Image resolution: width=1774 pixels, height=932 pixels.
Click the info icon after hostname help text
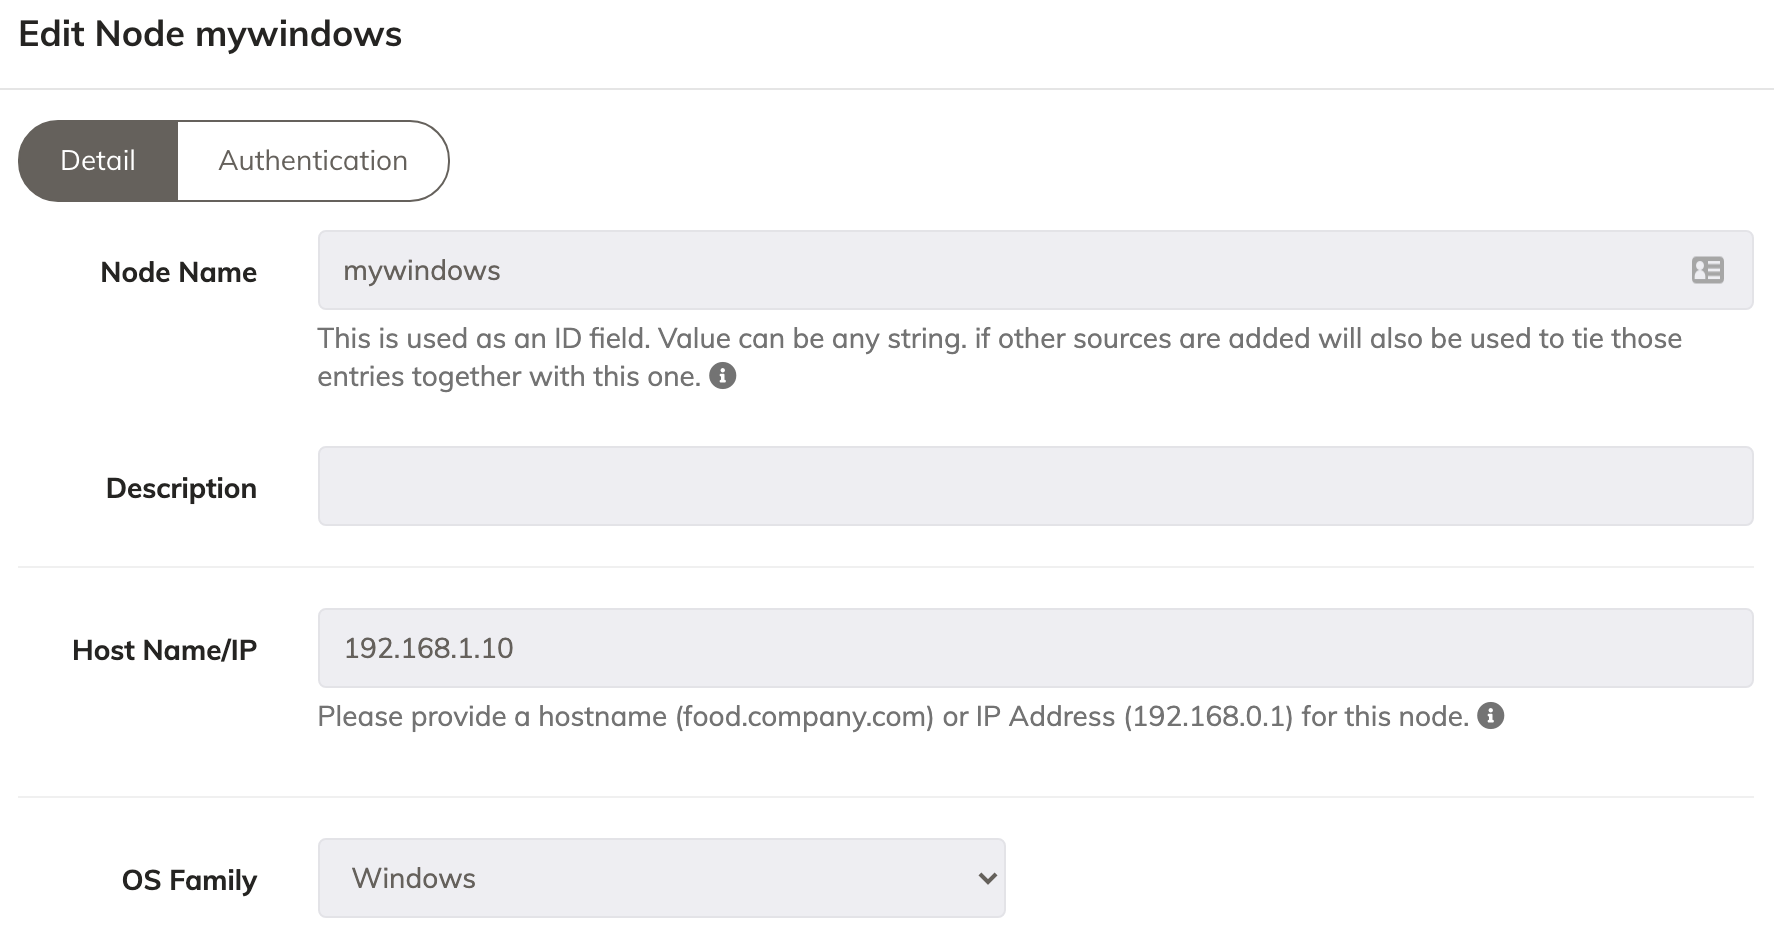[x=1490, y=716]
